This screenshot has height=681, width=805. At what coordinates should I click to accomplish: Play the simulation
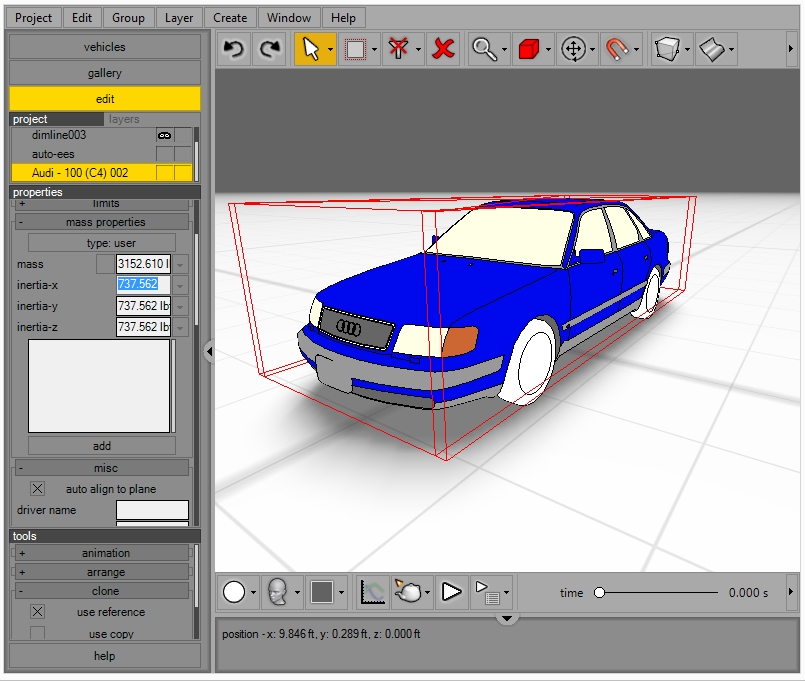click(x=452, y=592)
